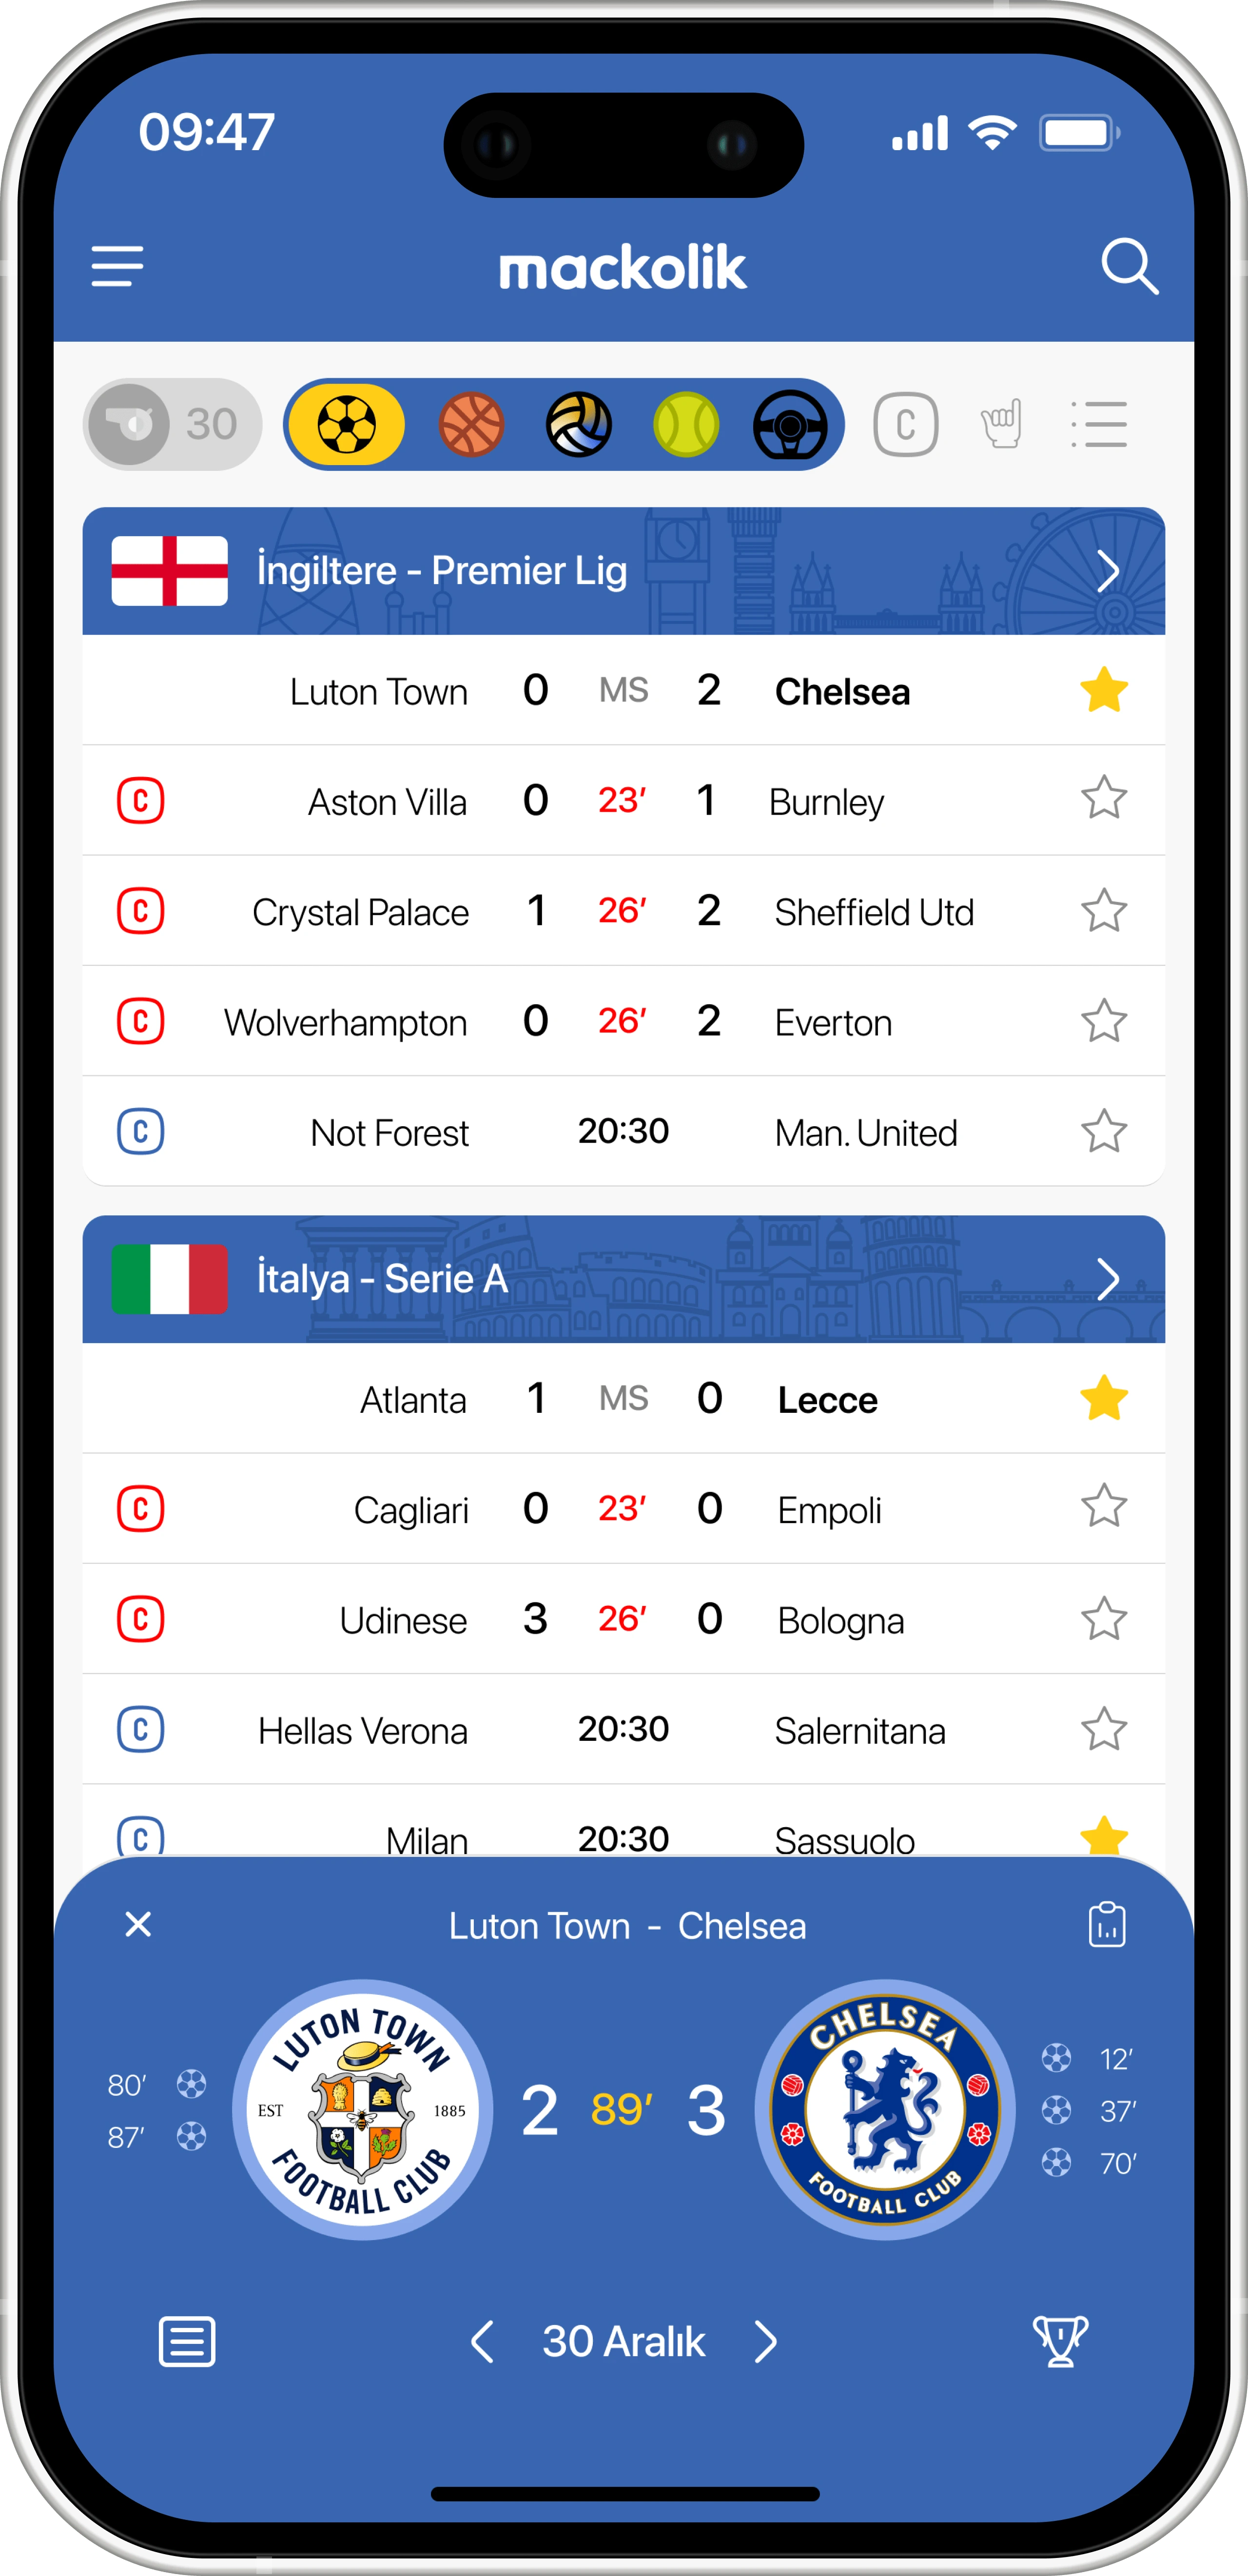Select the basketball sport icon

coord(471,425)
